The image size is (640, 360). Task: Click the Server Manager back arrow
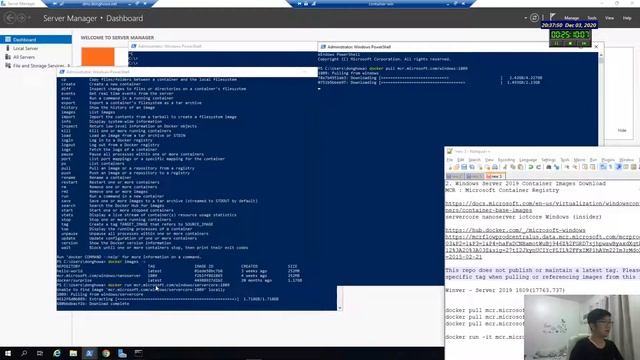coord(10,18)
